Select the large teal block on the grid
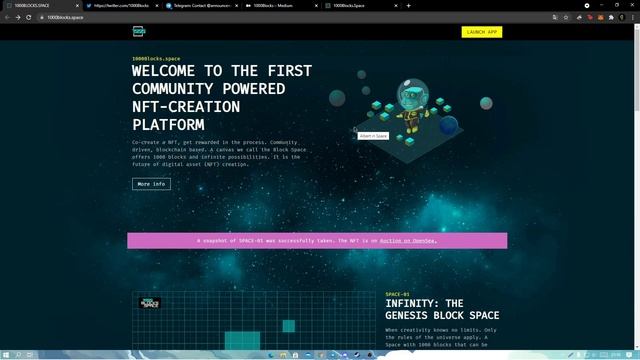 click(x=242, y=341)
